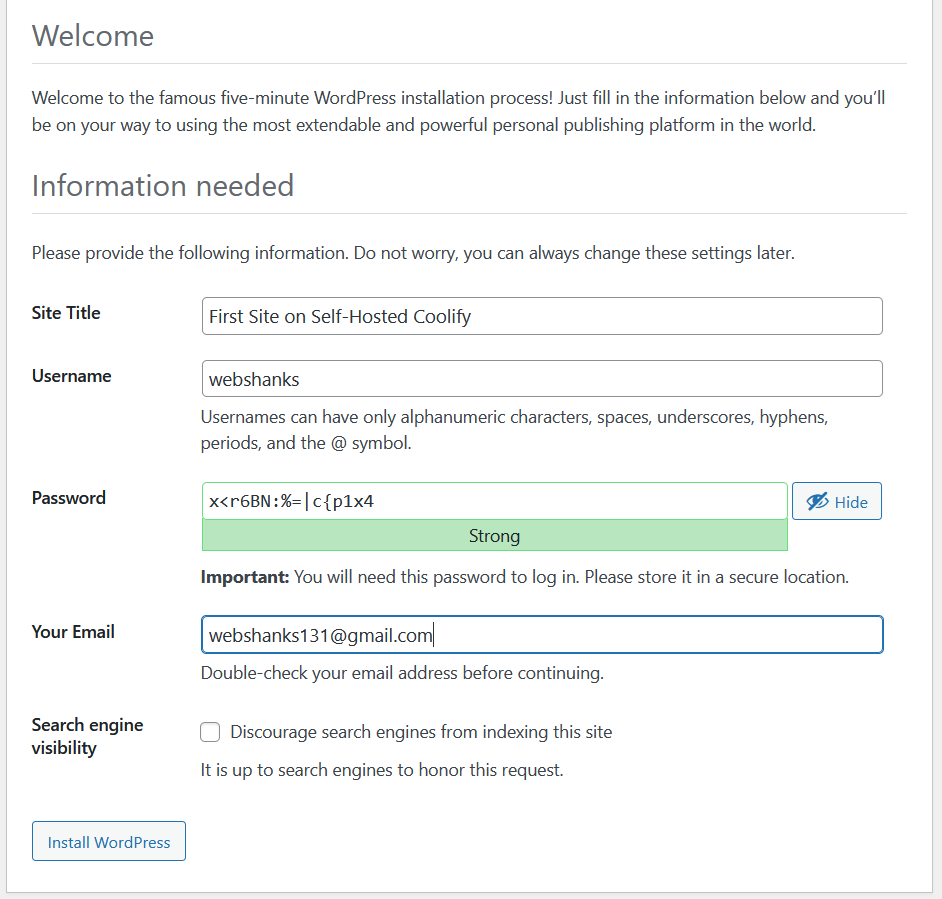
Task: Click the Information needed heading
Action: tap(163, 186)
